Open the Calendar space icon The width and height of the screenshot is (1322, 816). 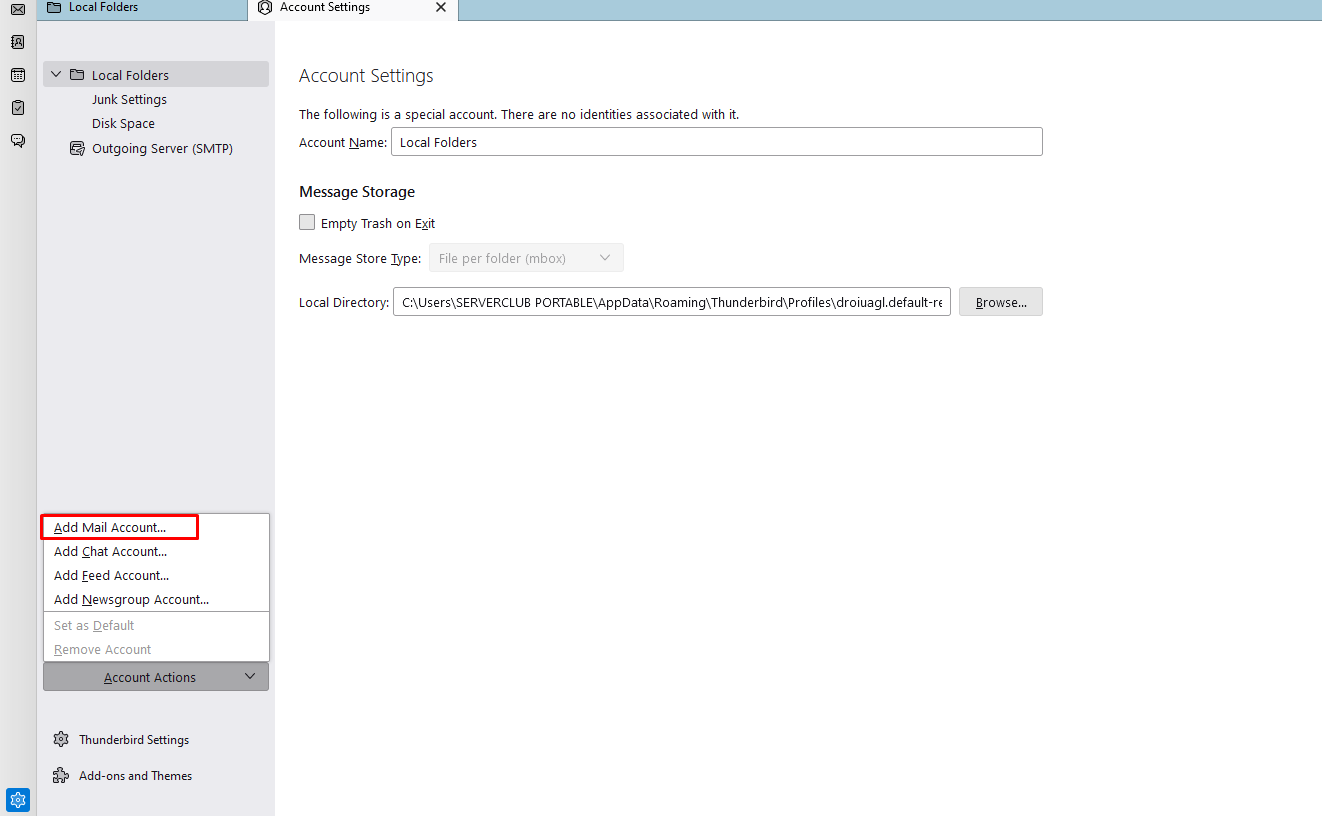(18, 75)
